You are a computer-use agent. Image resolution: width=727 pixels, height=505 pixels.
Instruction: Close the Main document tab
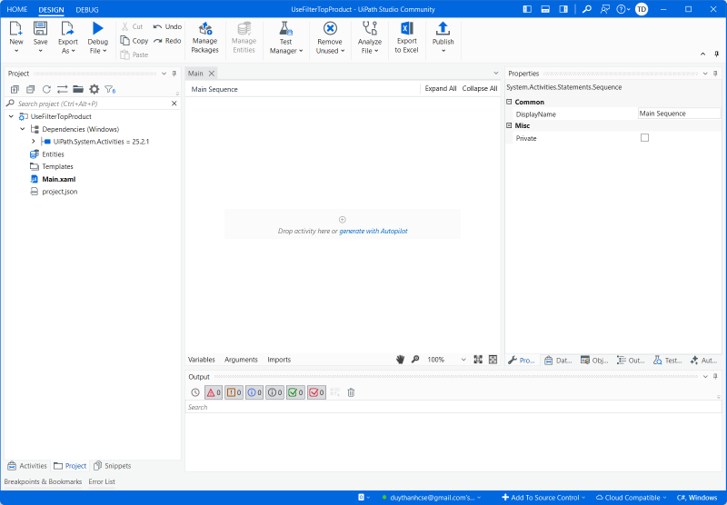pyautogui.click(x=211, y=73)
